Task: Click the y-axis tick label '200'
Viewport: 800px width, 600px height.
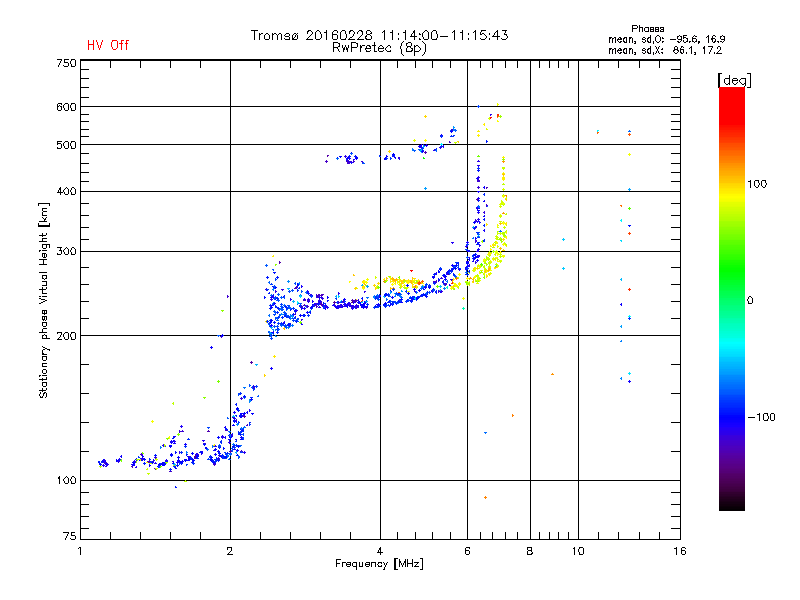Action: (66, 336)
